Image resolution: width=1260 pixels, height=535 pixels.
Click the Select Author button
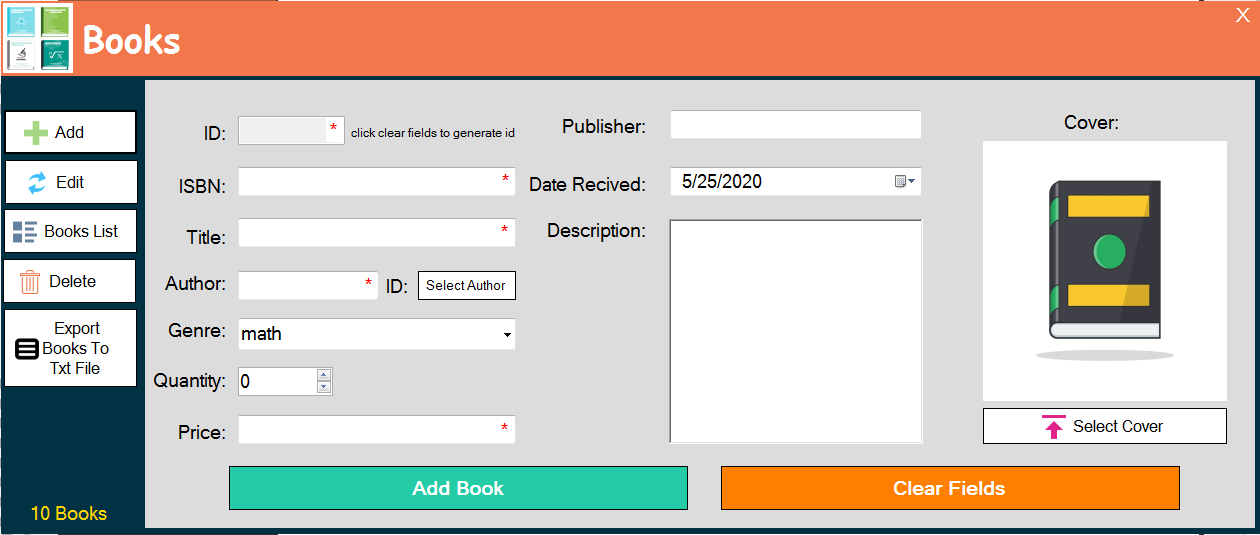point(466,285)
